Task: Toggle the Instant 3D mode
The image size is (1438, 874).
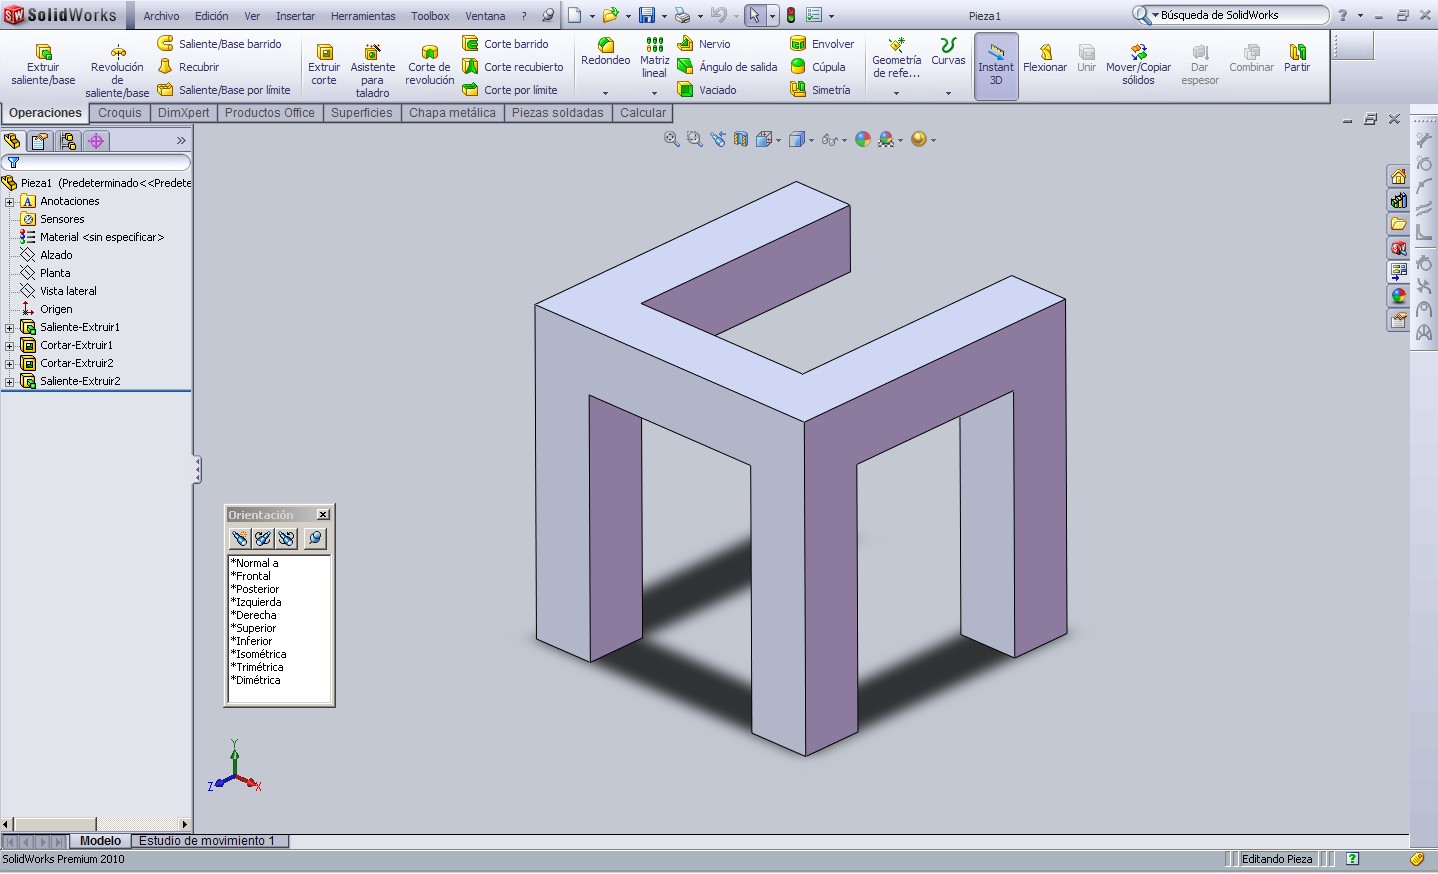Action: pyautogui.click(x=996, y=66)
